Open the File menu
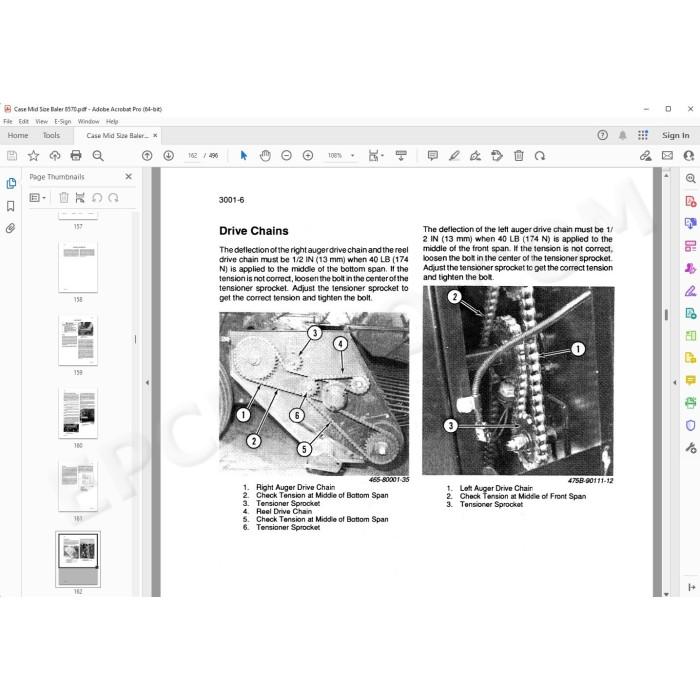 pyautogui.click(x=8, y=121)
